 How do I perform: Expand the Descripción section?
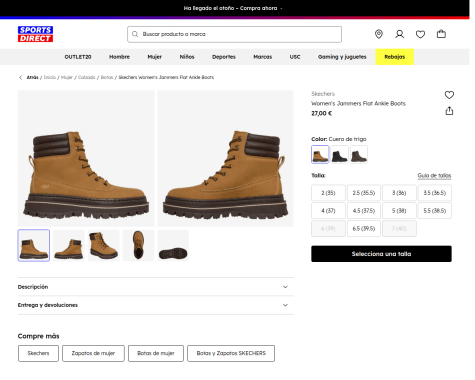click(x=156, y=287)
